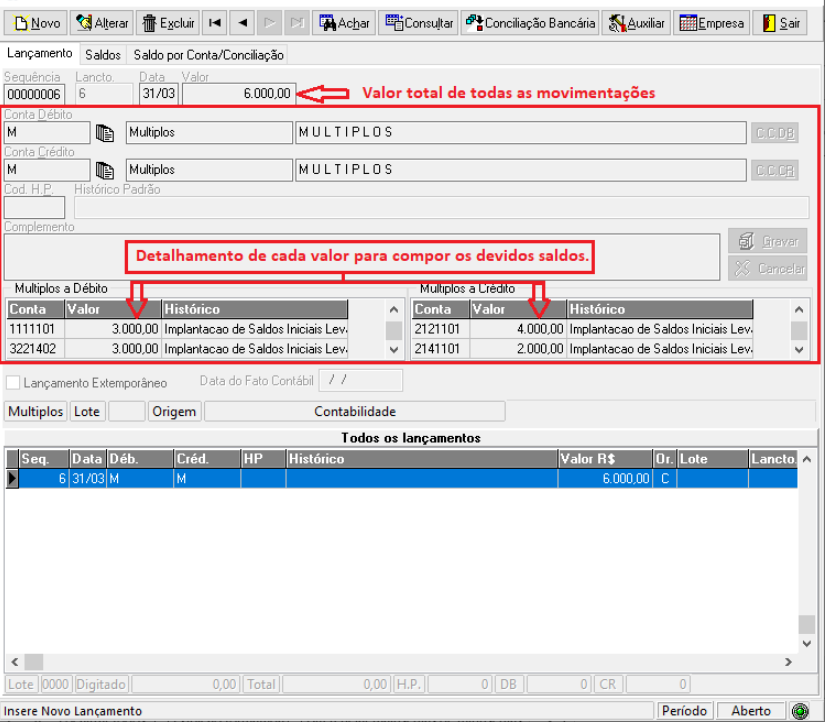Click the Lote 0000 status field
Viewport: 825px width, 723px height.
[x=55, y=684]
